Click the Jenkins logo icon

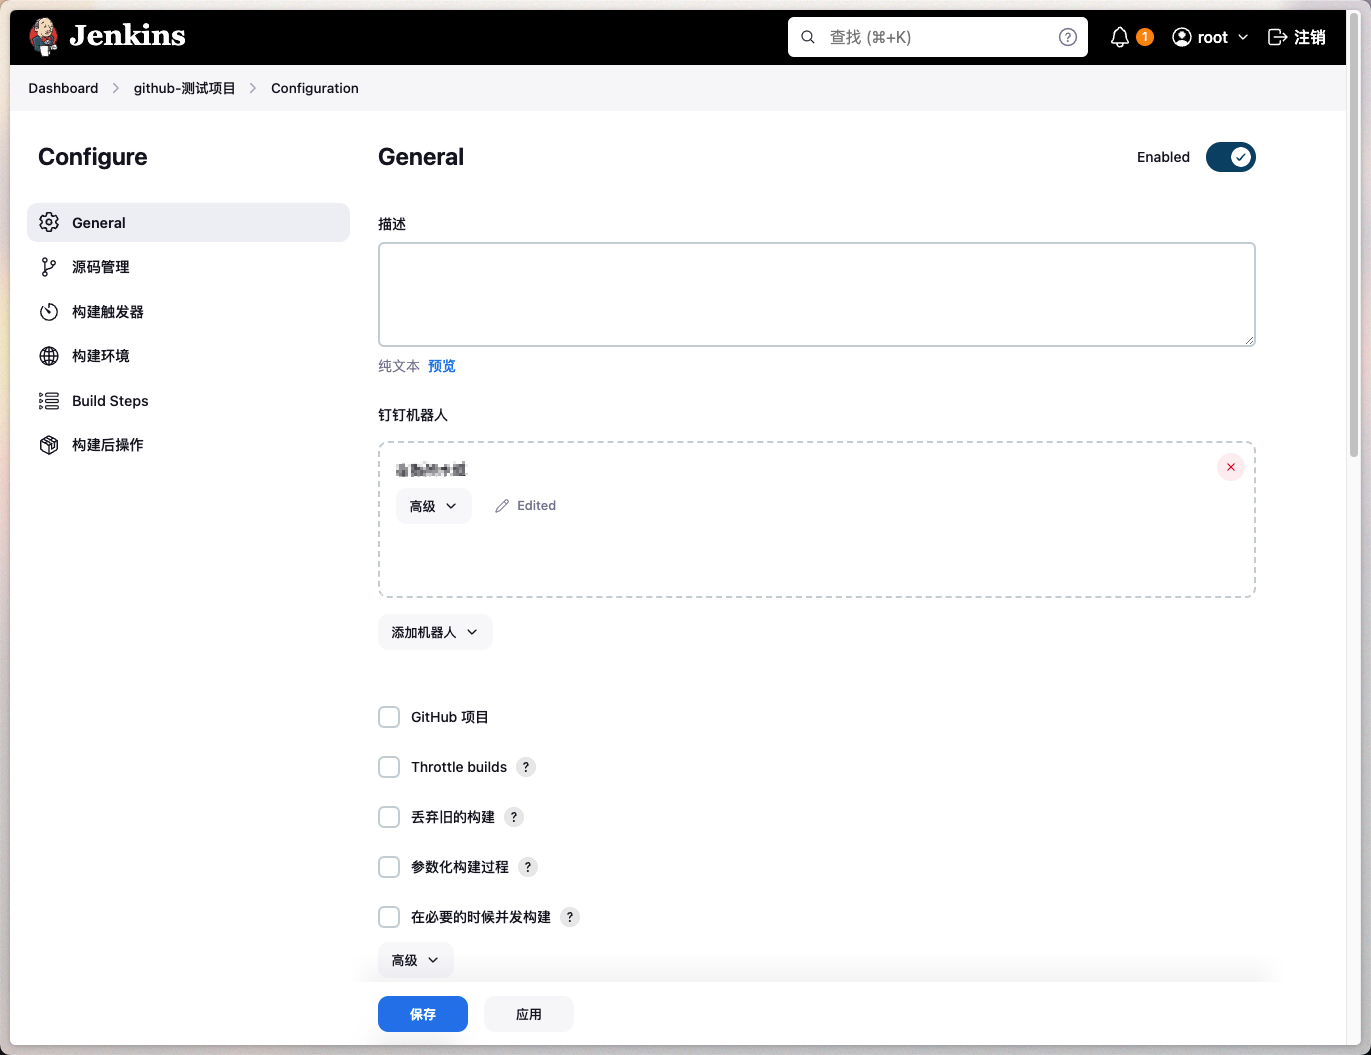pos(44,37)
